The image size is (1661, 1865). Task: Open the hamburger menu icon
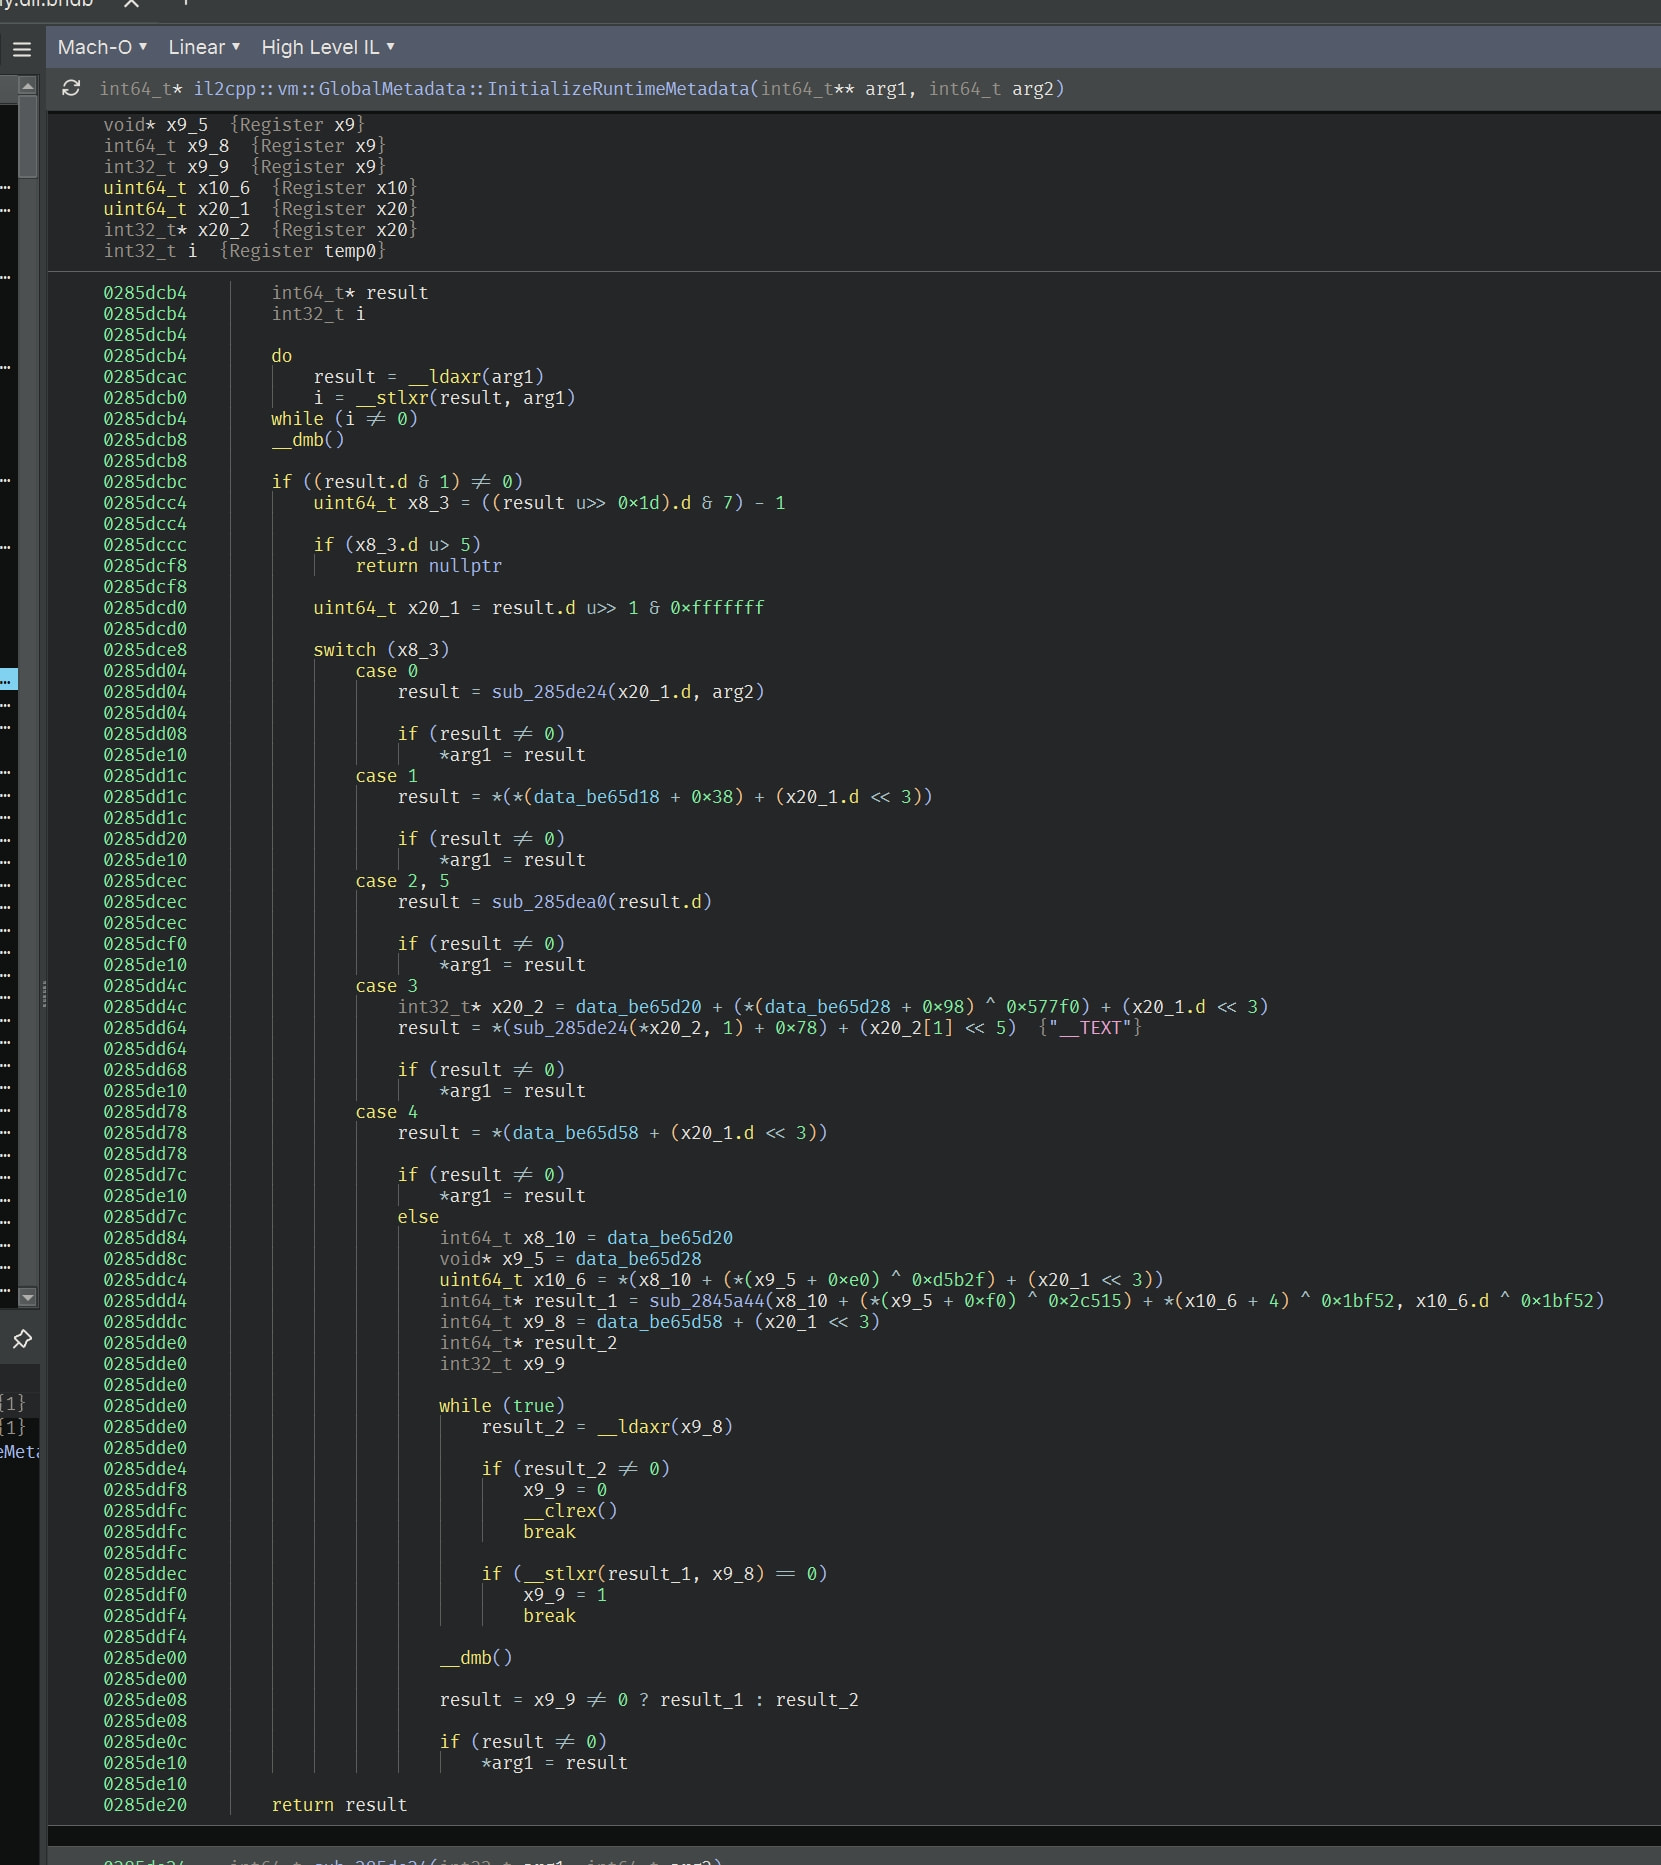coord(22,48)
